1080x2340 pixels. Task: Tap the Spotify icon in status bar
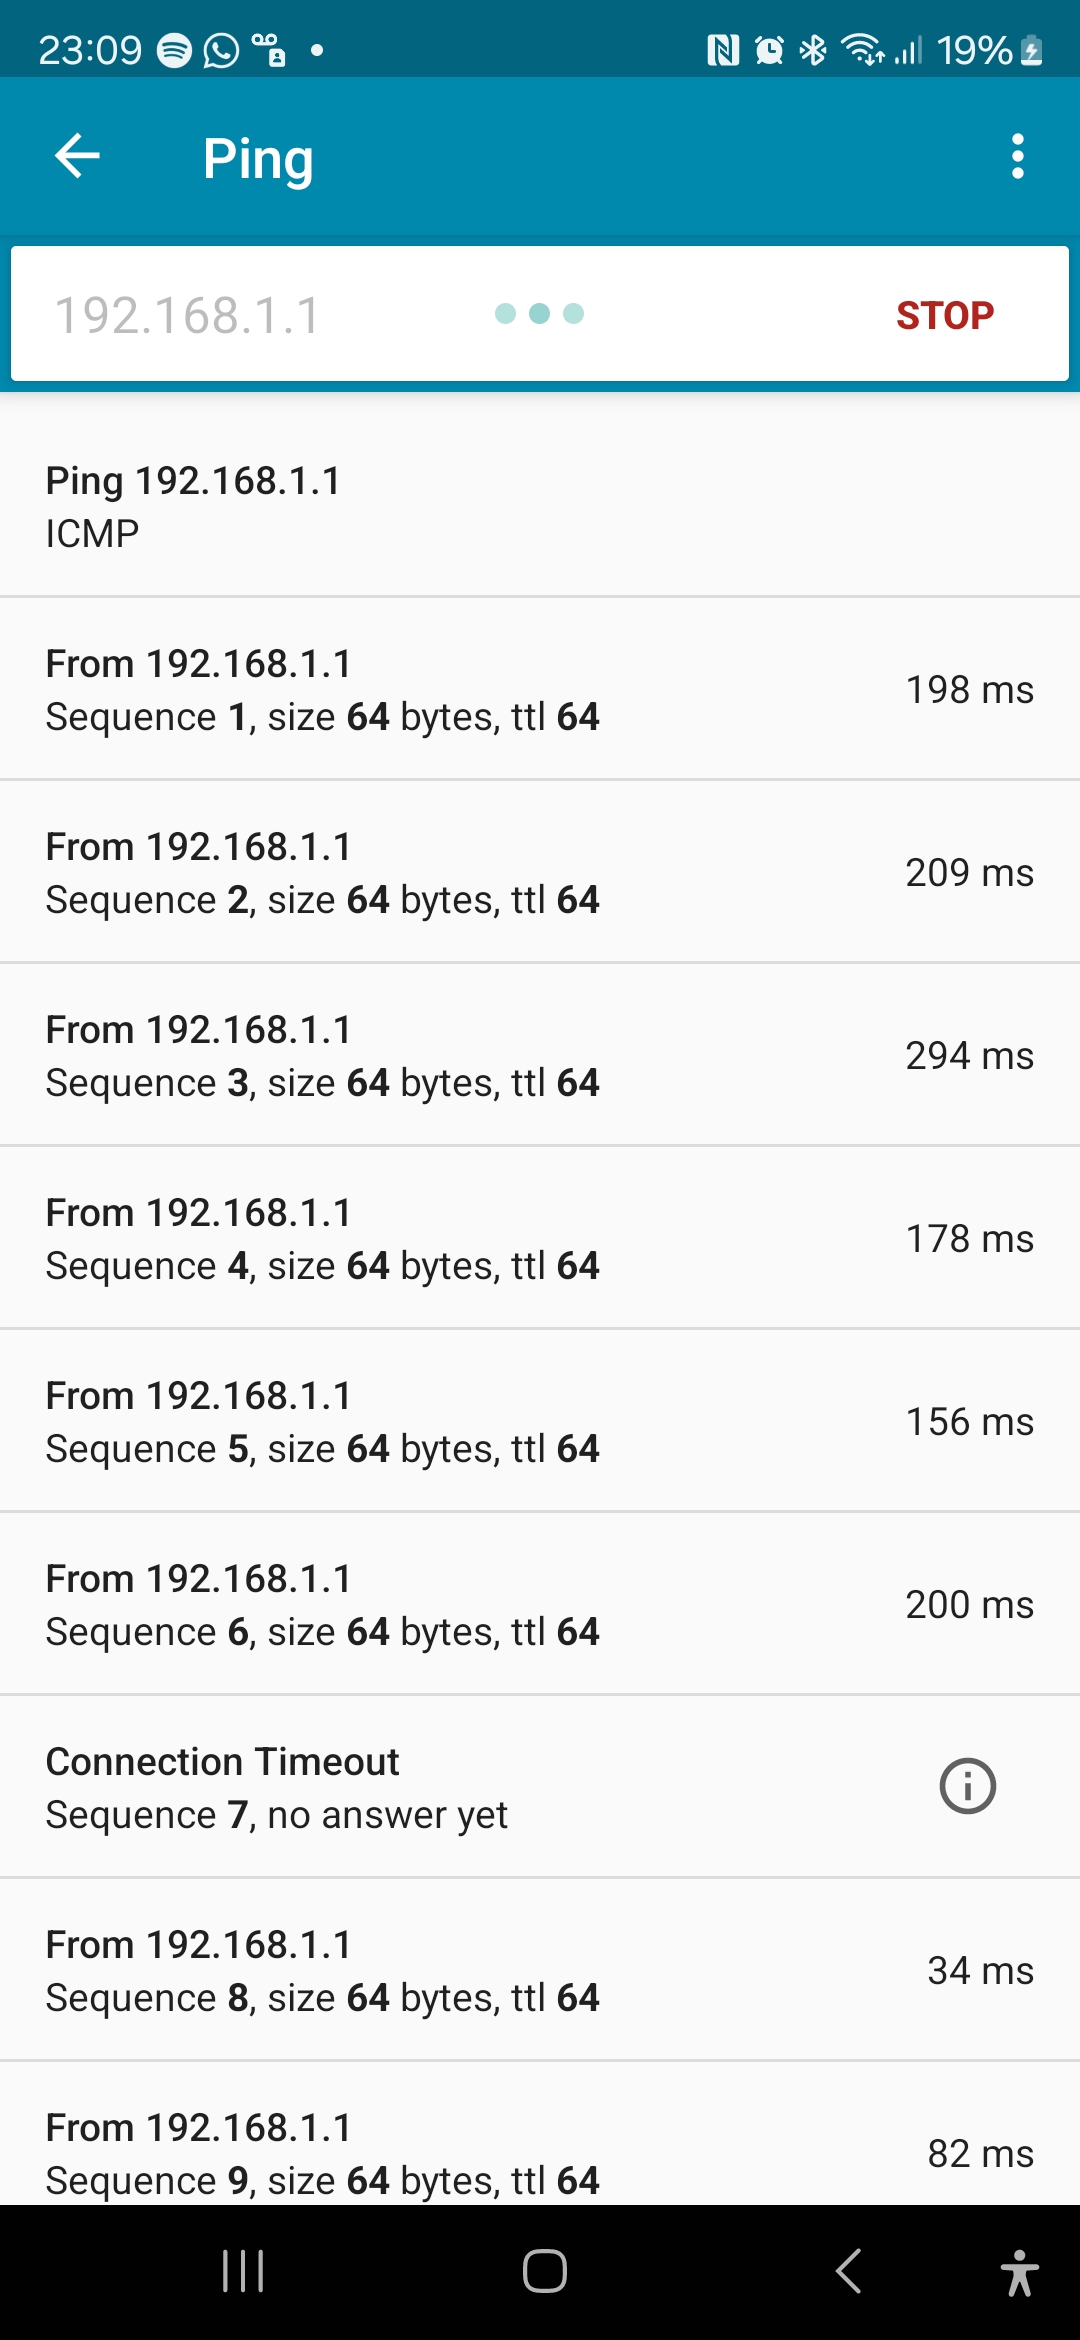click(x=175, y=50)
